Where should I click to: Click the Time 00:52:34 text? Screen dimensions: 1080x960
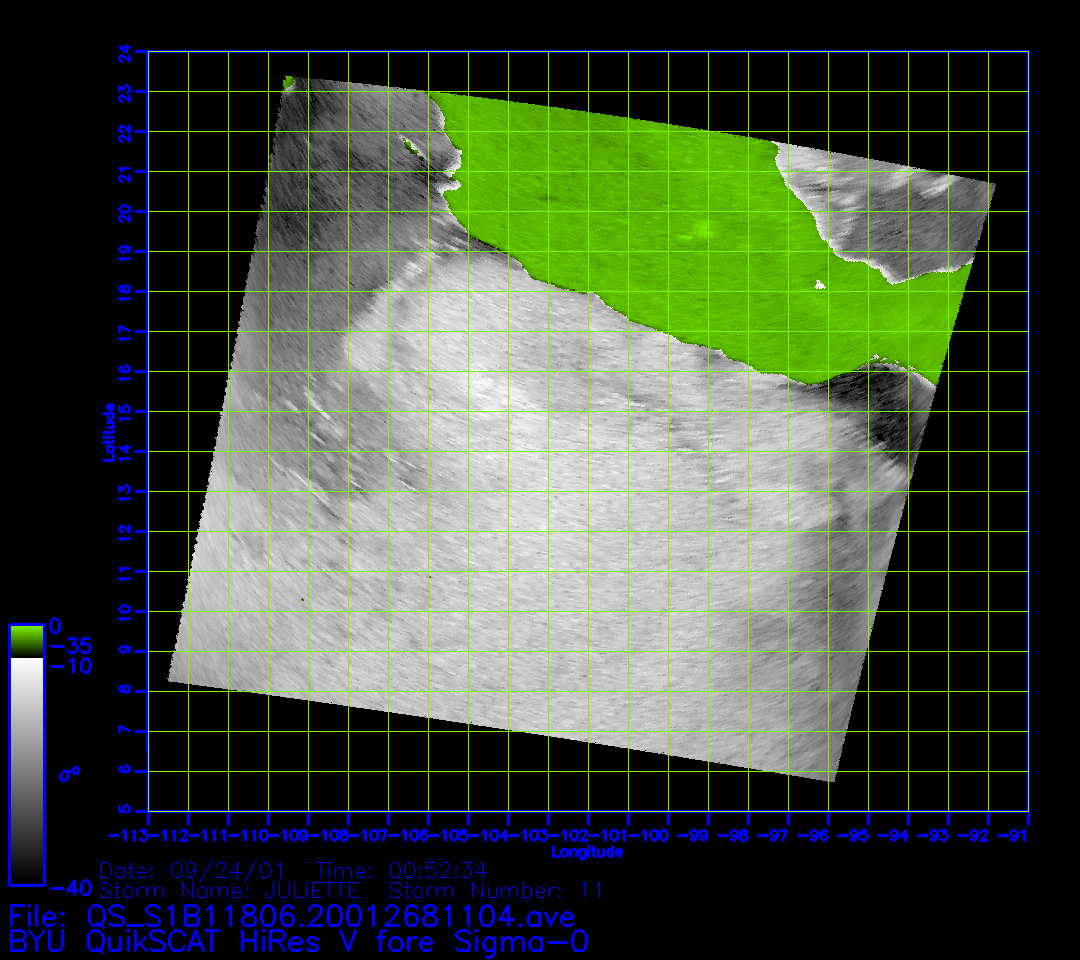click(401, 870)
